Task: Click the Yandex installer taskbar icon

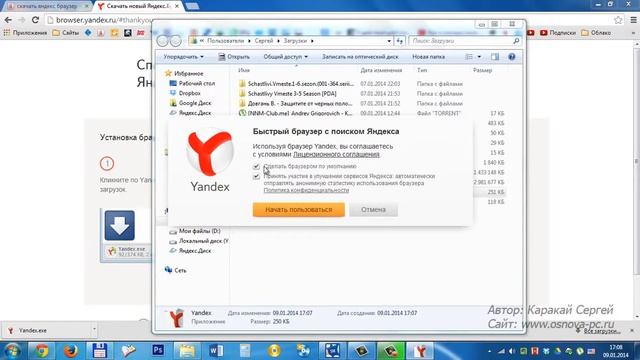Action: pos(420,351)
